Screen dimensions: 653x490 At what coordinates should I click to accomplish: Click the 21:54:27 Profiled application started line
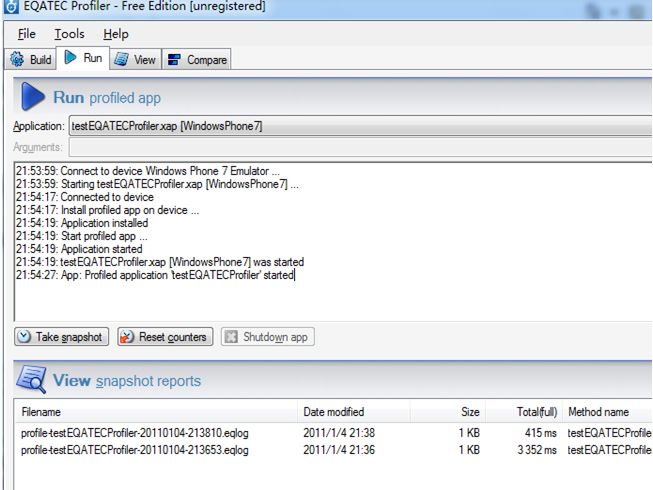click(x=155, y=275)
